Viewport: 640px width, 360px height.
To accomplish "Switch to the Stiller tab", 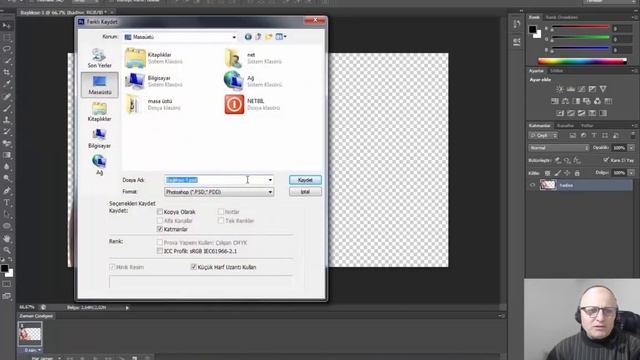I will (x=556, y=71).
